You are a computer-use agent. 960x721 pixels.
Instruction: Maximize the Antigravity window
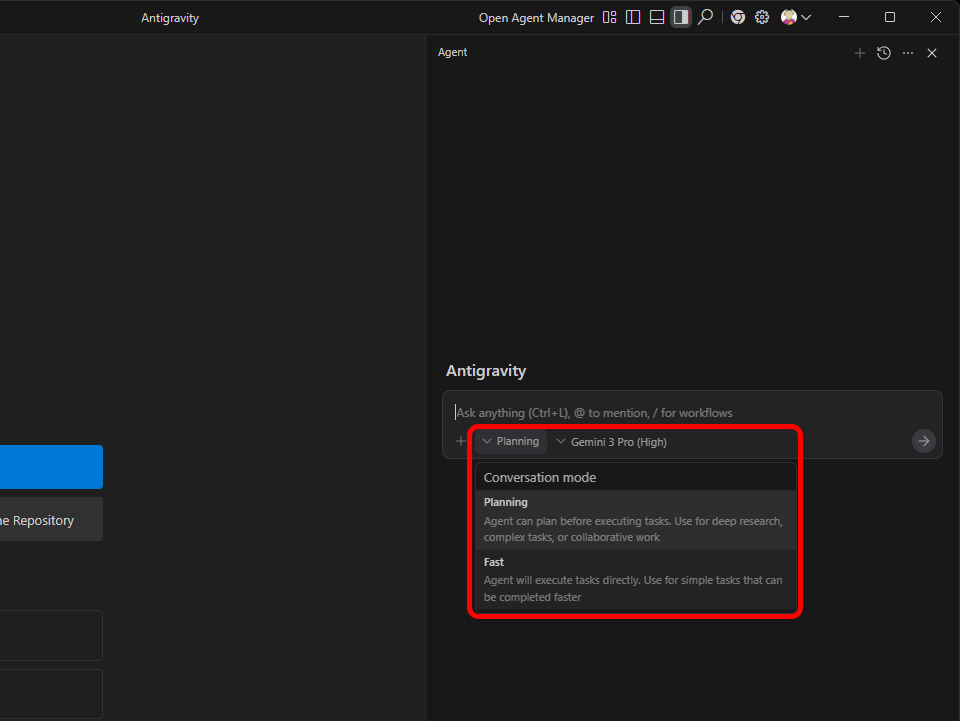pyautogui.click(x=890, y=17)
